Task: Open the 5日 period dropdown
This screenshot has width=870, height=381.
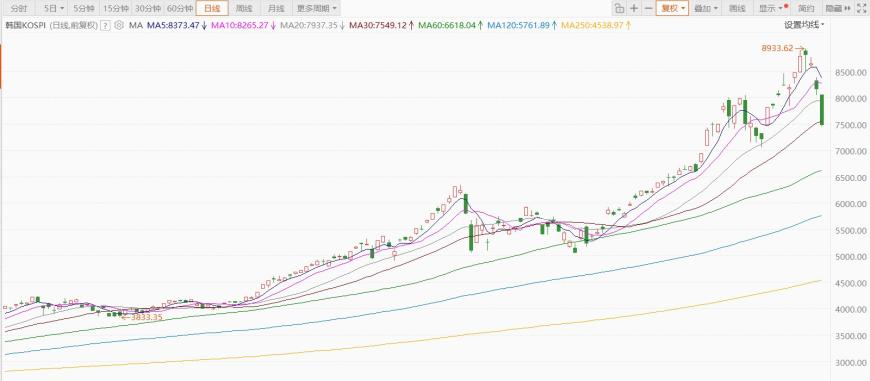Action: click(54, 8)
